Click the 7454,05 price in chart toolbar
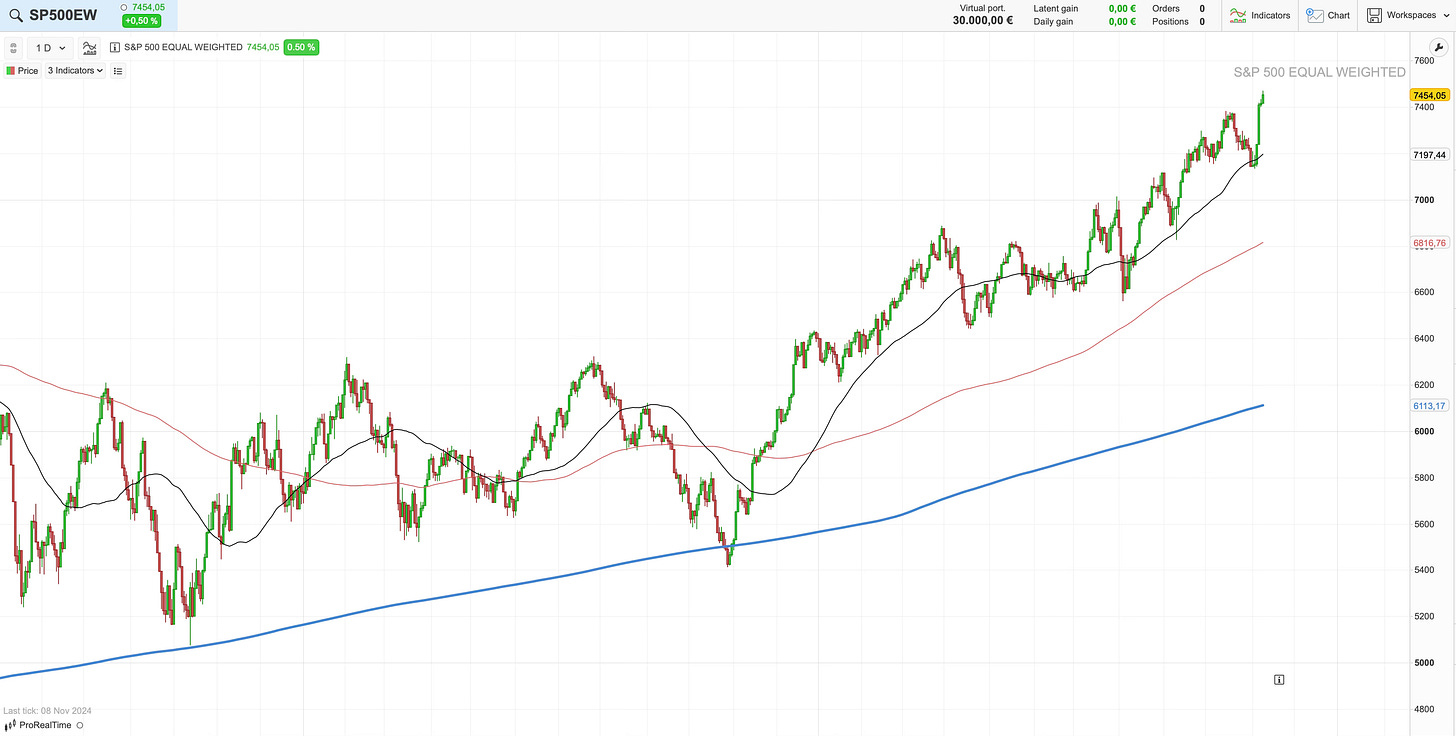The image size is (1456, 736). click(263, 47)
